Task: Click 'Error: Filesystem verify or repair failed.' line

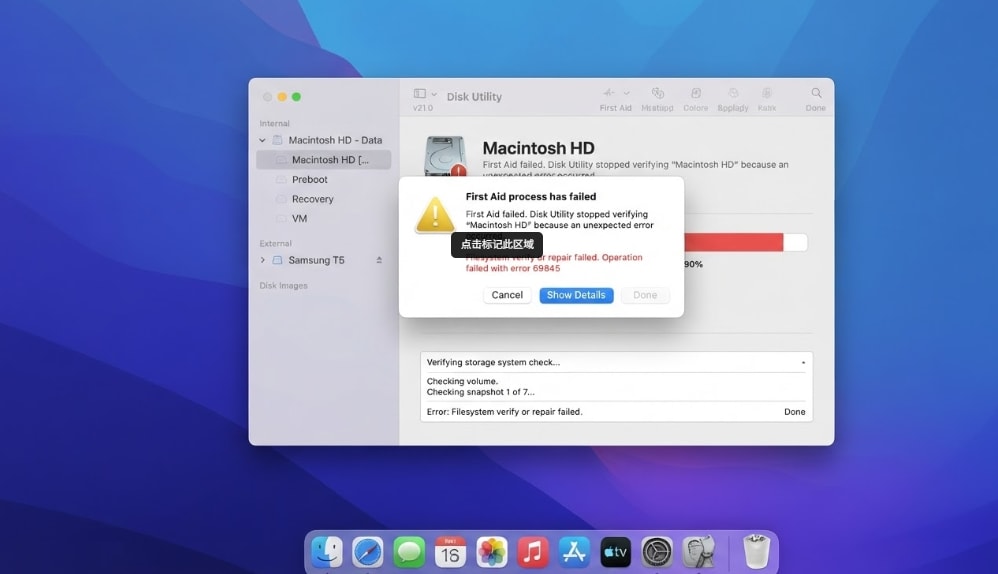Action: point(505,412)
